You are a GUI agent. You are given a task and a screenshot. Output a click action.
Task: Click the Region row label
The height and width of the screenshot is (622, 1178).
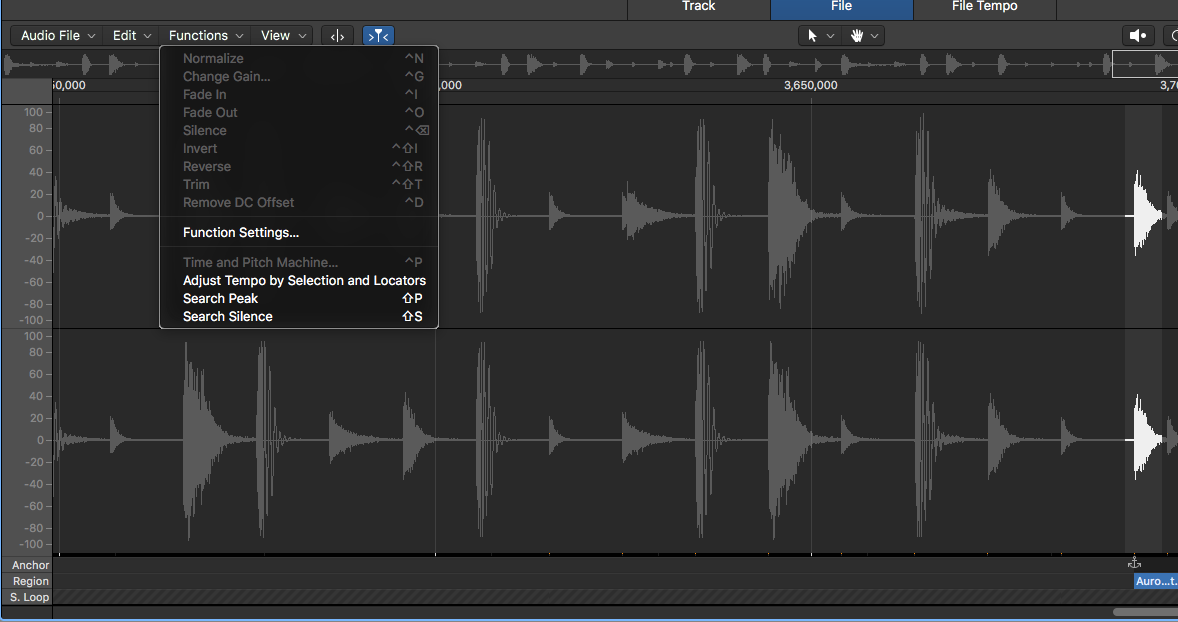click(30, 581)
